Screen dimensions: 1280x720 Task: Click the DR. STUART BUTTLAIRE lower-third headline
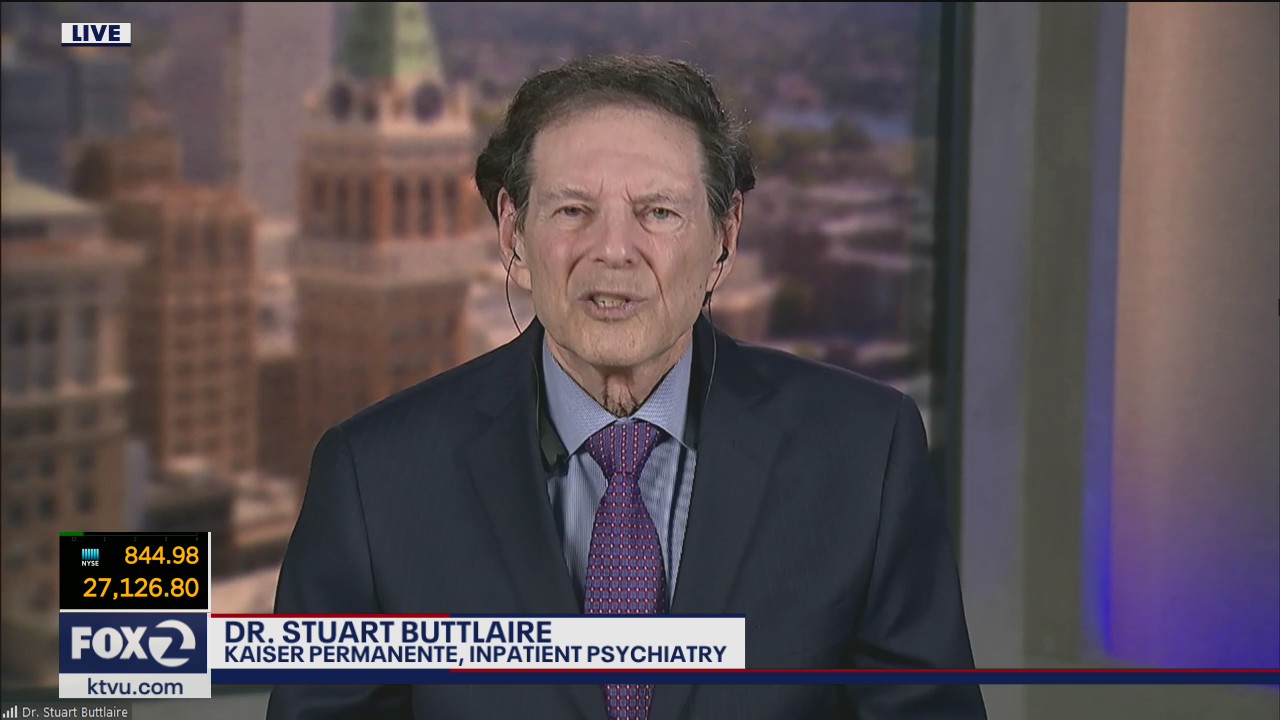tap(387, 632)
